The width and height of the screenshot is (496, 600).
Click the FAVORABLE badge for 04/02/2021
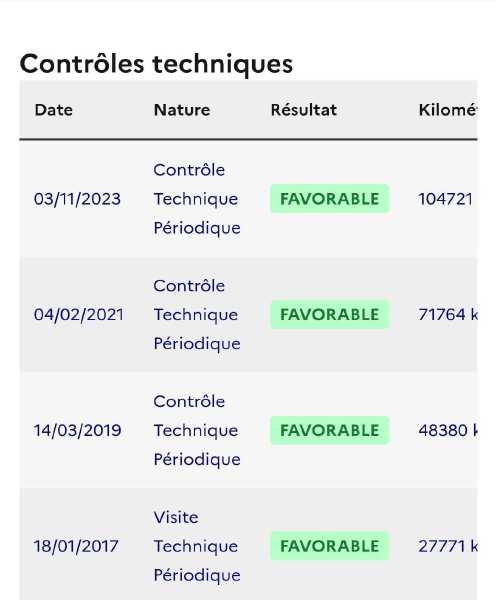pos(330,315)
